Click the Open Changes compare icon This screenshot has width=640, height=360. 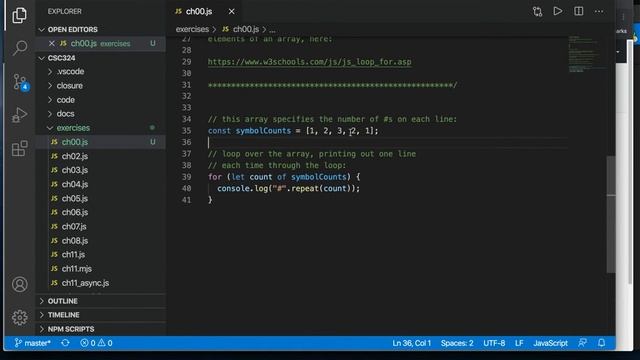[538, 11]
